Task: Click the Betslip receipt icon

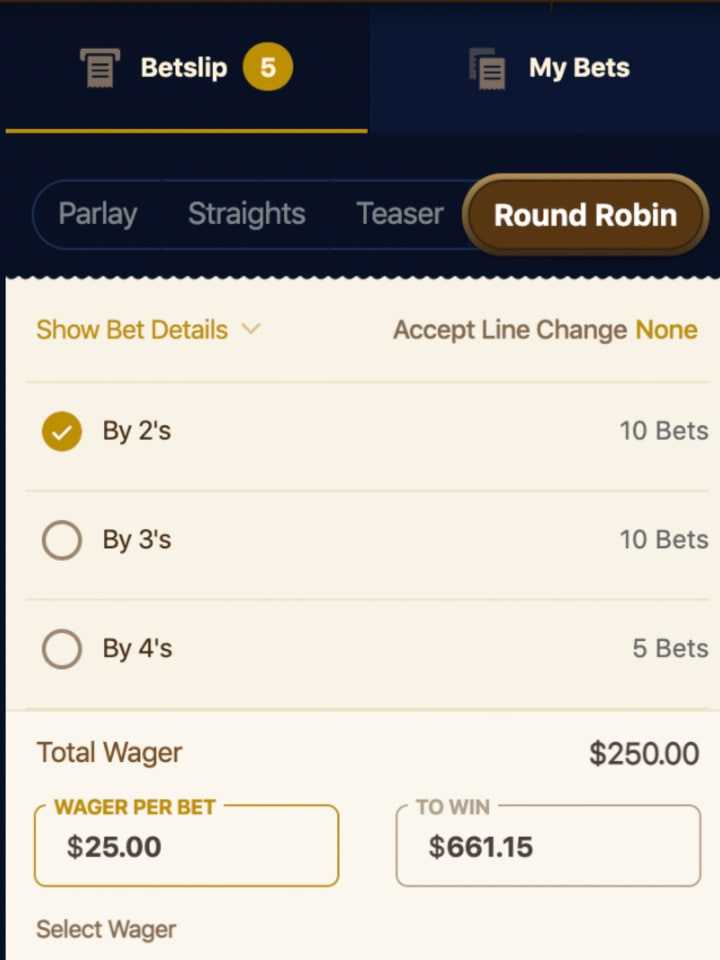Action: 99,67
